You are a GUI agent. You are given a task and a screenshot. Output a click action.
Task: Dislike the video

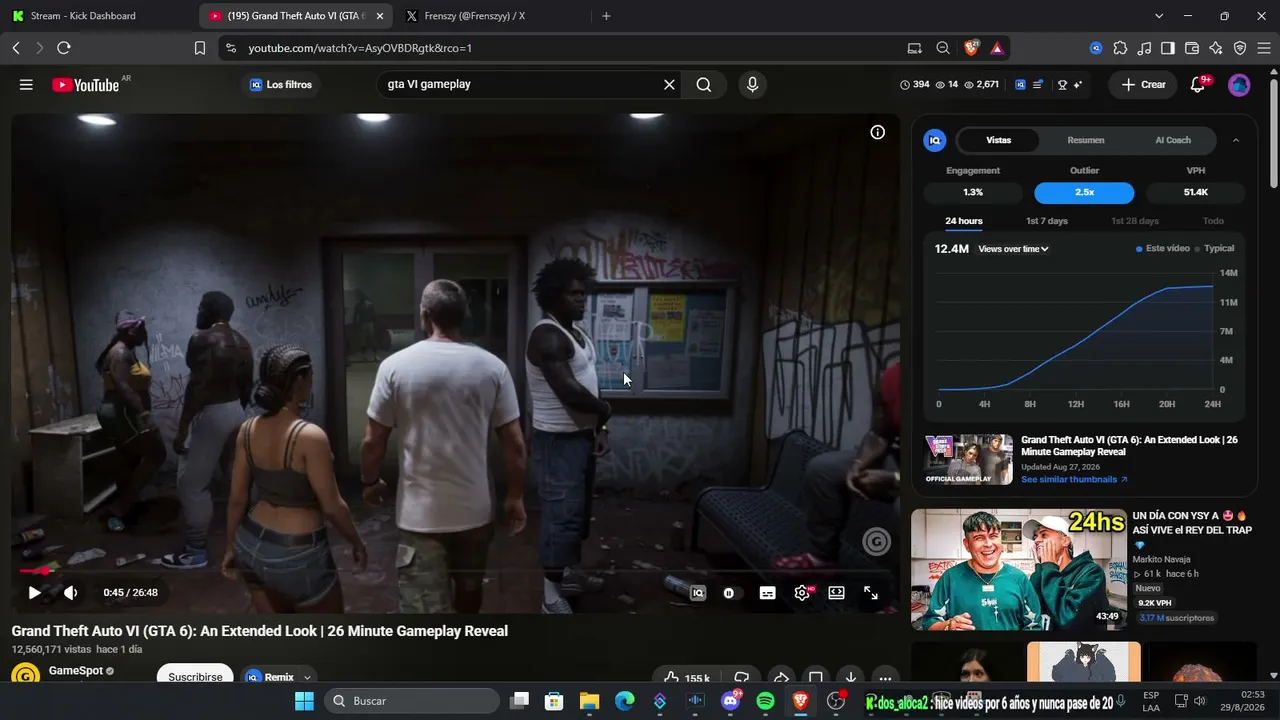[x=742, y=678]
